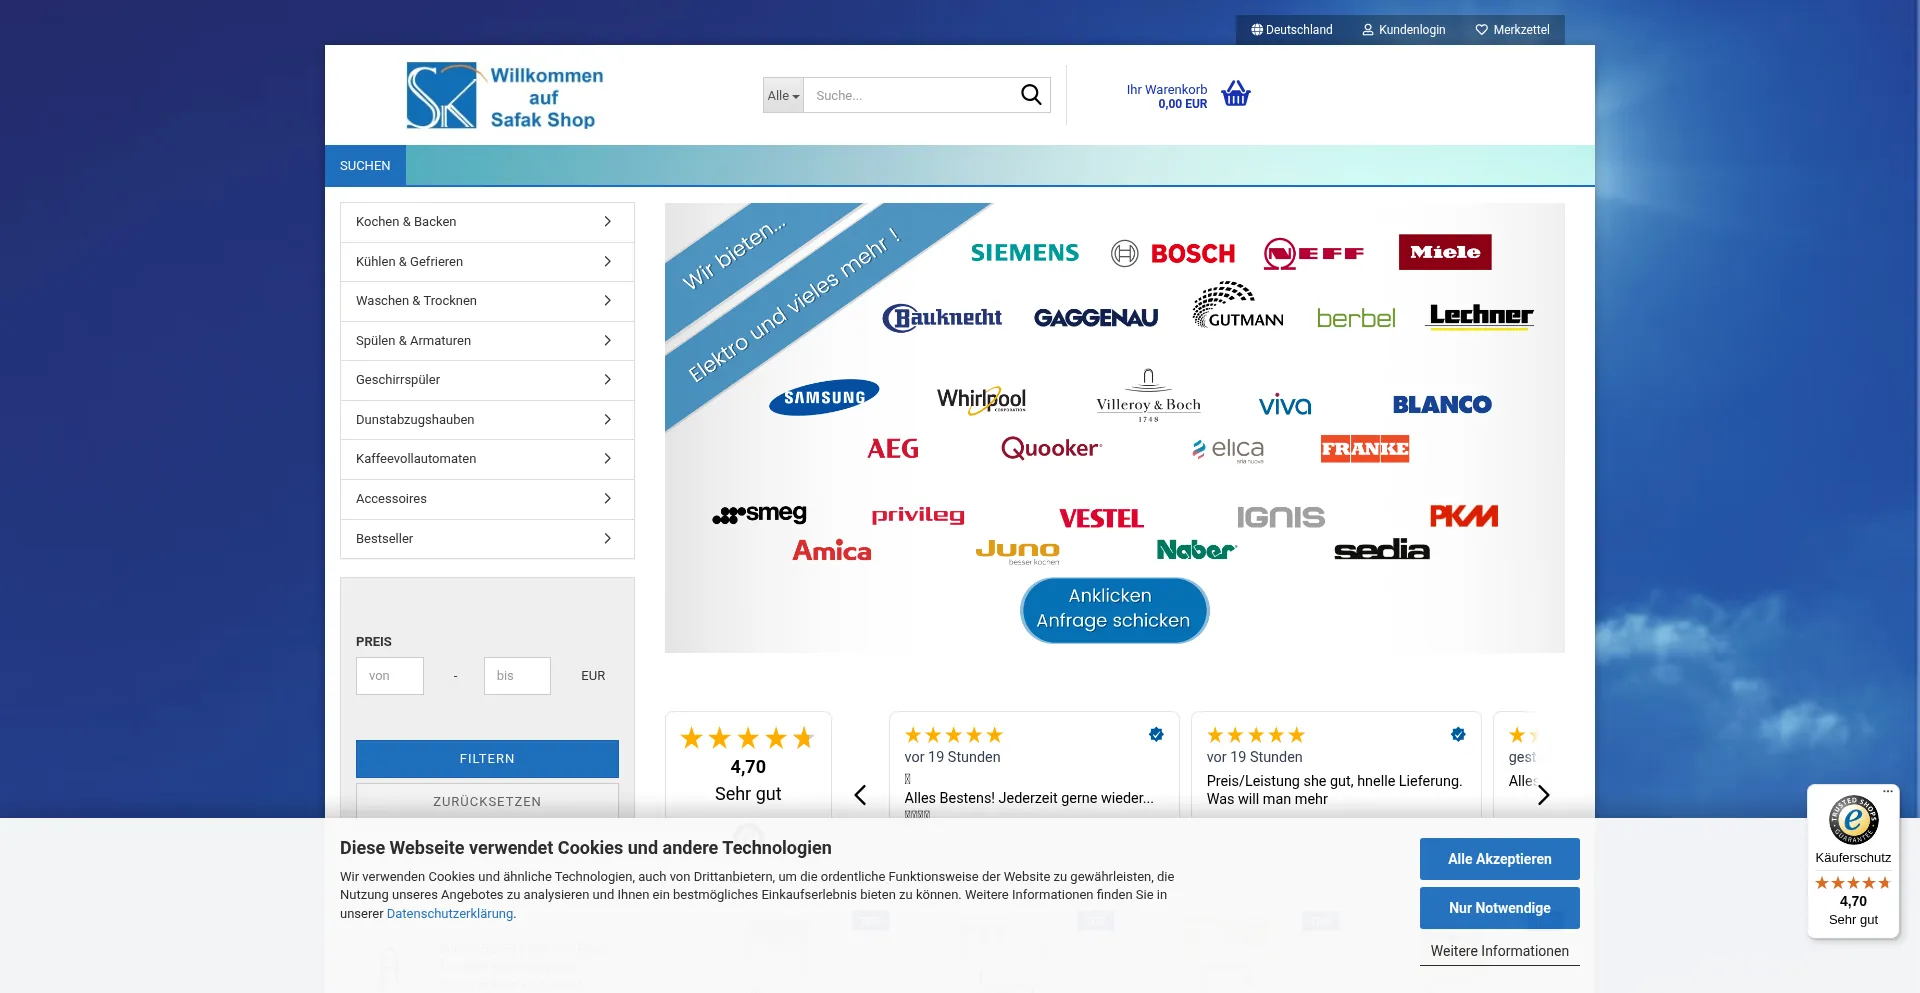Select the SUCHEN tab
Viewport: 1920px width, 993px height.
[x=365, y=166]
